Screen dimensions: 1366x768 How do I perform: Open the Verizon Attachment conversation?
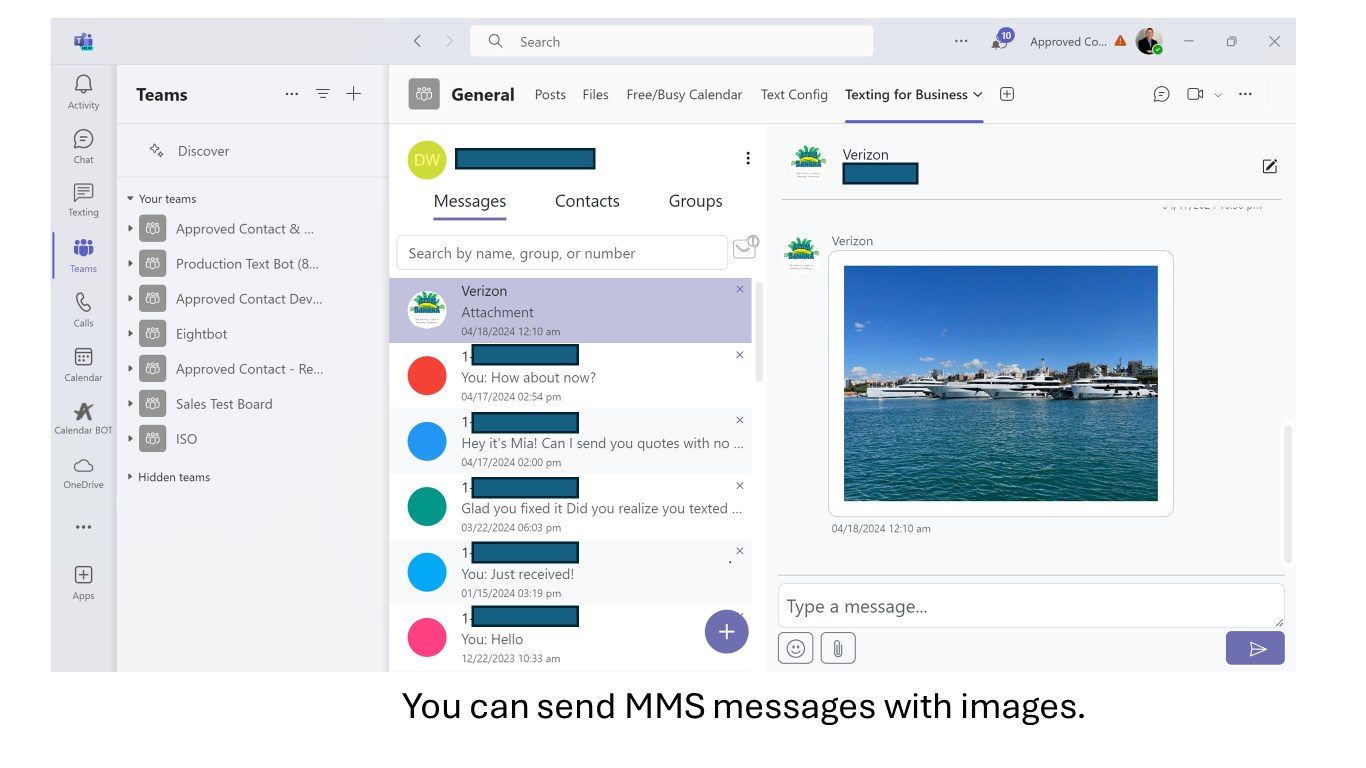pyautogui.click(x=570, y=311)
